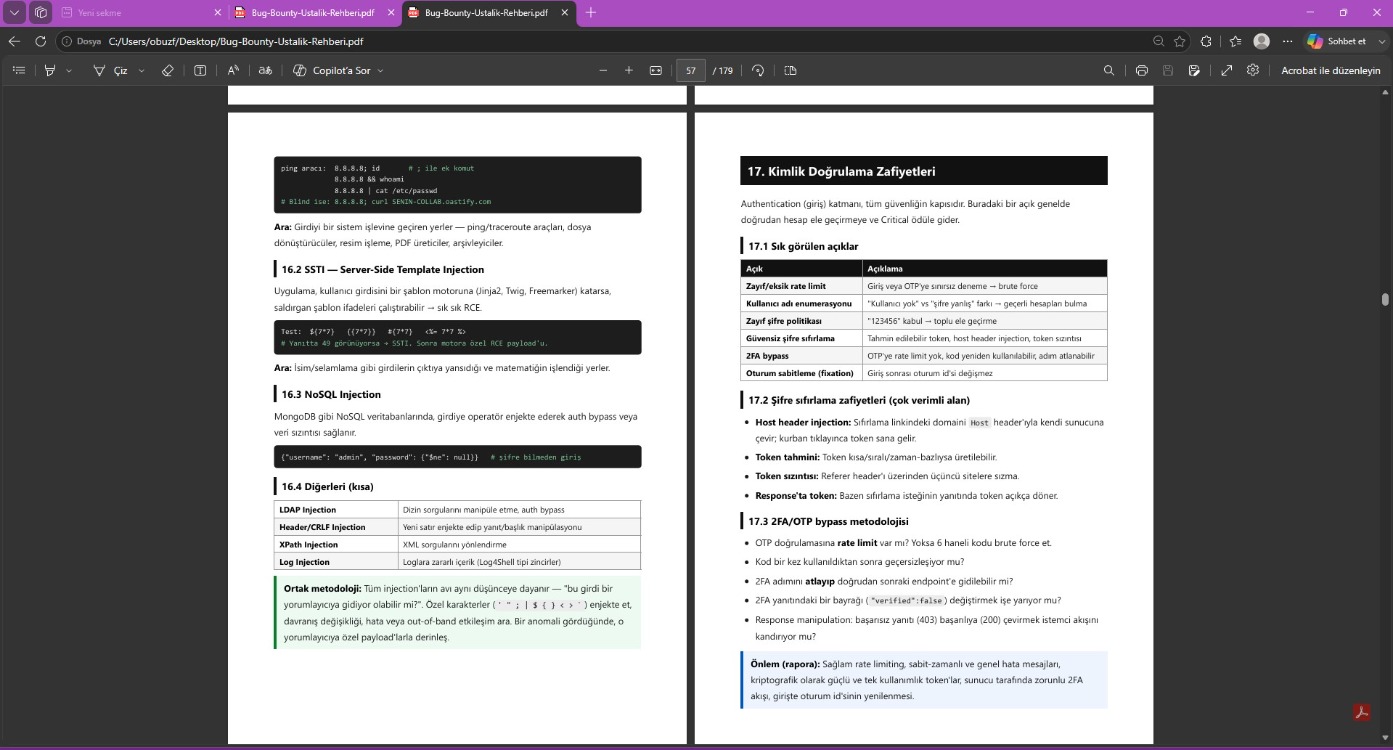The width and height of the screenshot is (1393, 750).
Task: Go back to previous page in browser
Action: (x=14, y=41)
